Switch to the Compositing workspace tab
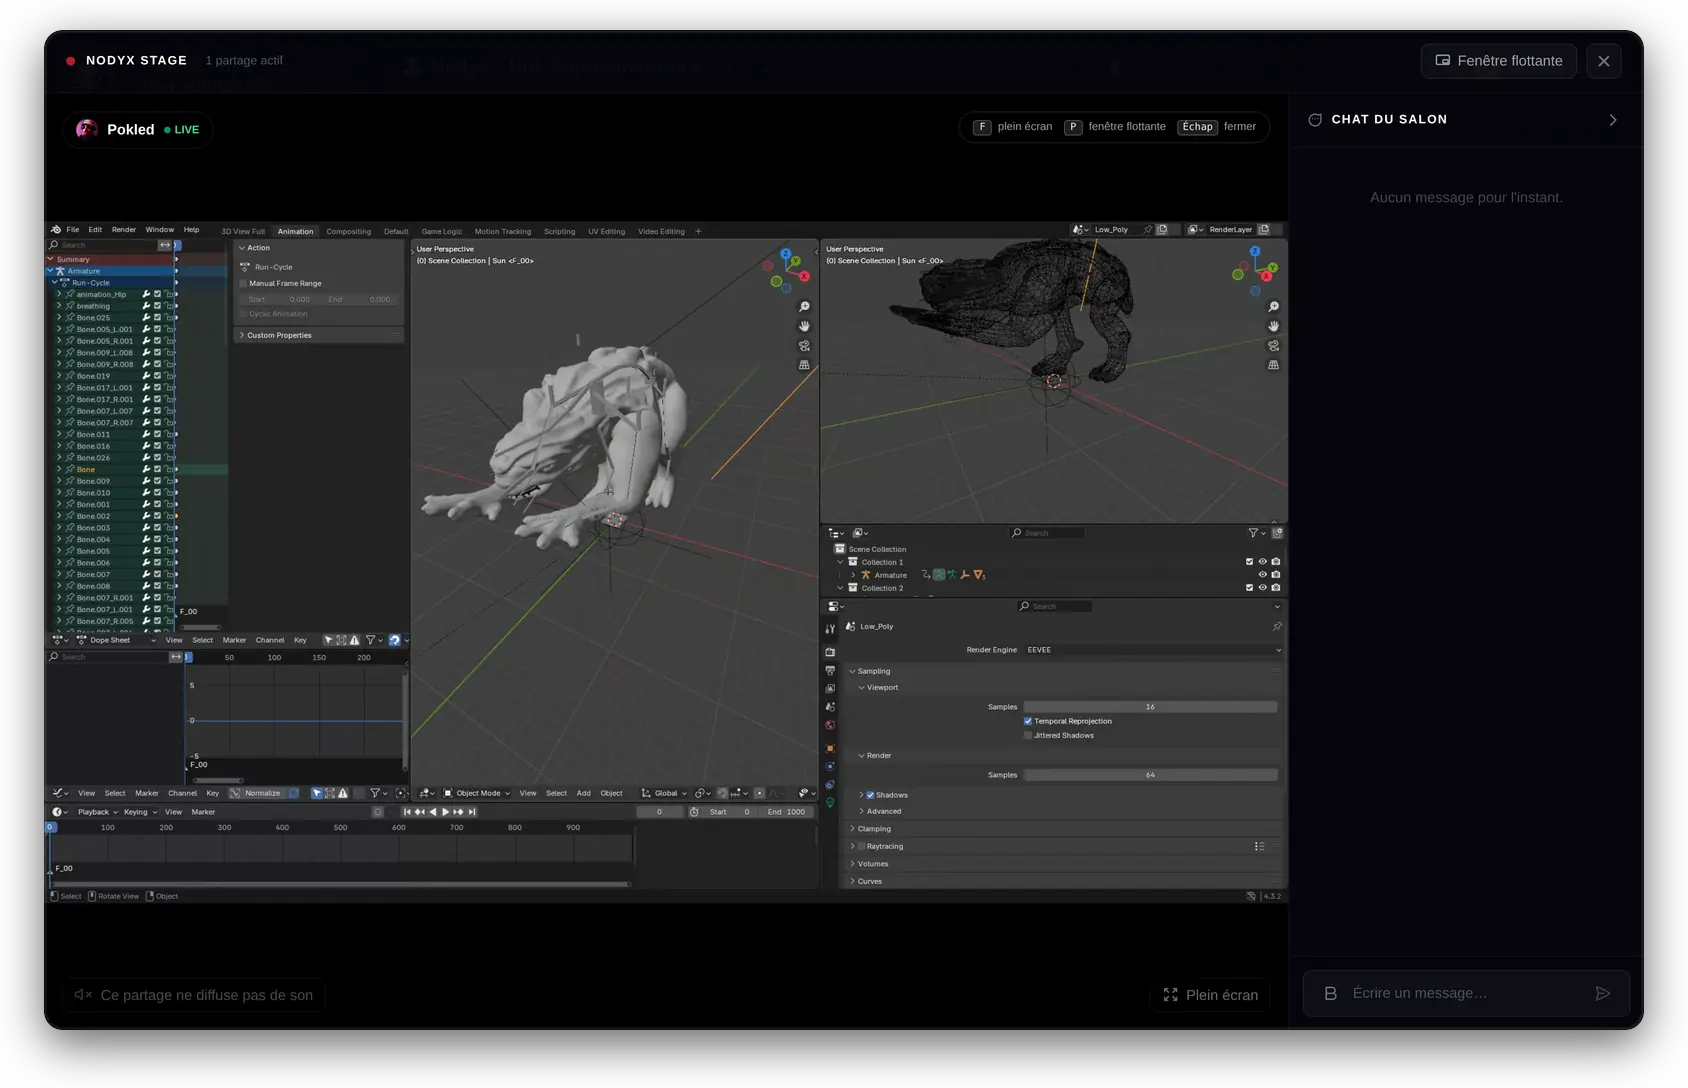Image resolution: width=1688 pixels, height=1088 pixels. (x=348, y=232)
